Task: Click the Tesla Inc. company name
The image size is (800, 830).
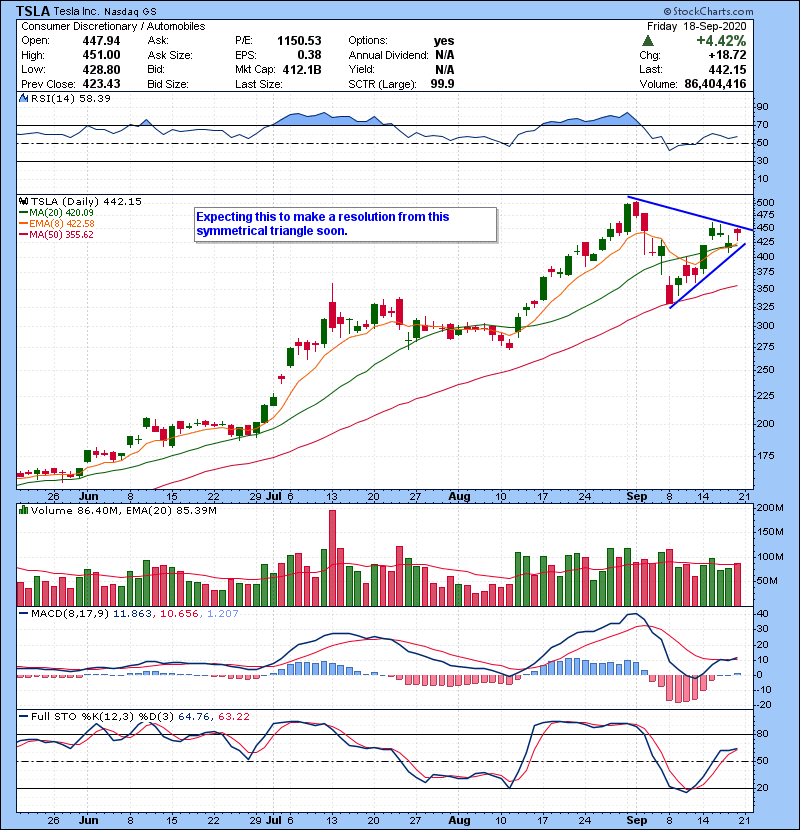Action: (76, 11)
